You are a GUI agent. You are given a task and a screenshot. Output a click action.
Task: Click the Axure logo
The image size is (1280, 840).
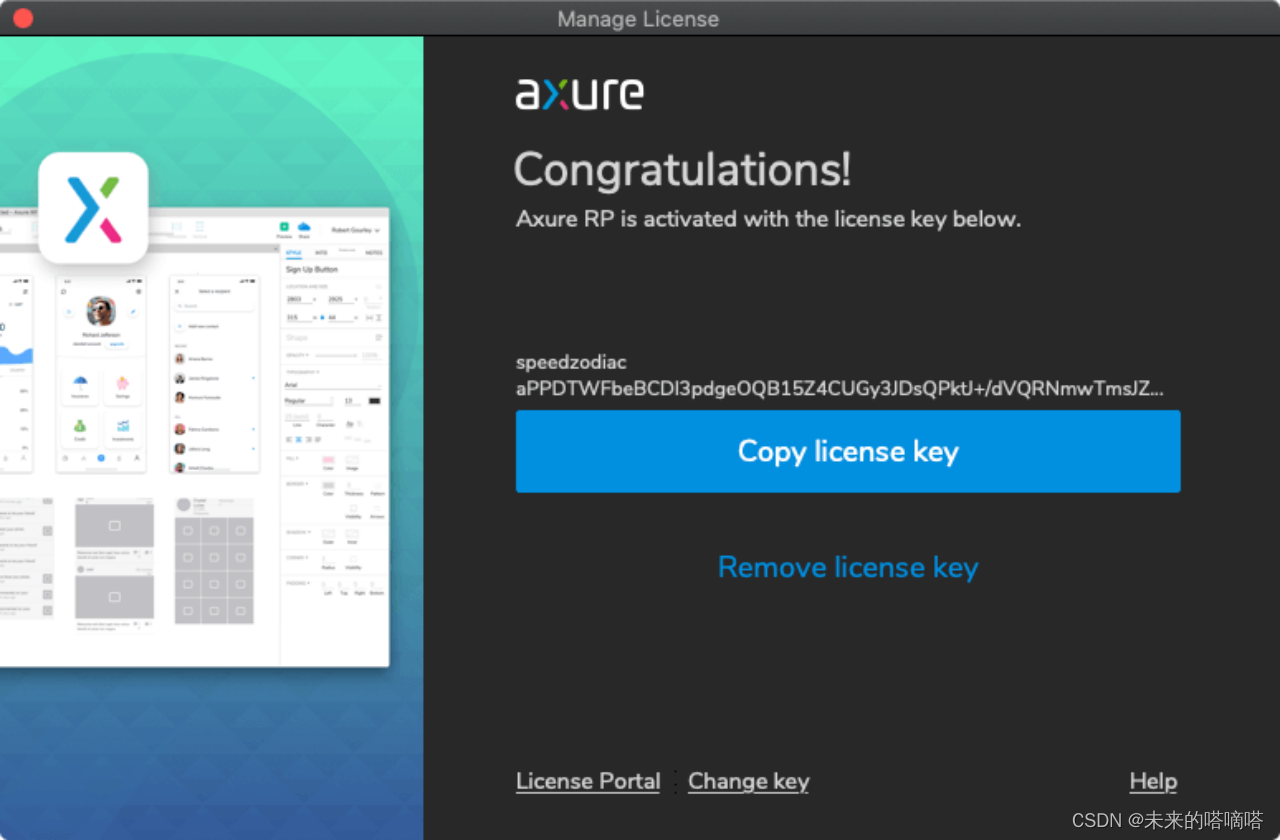(579, 93)
